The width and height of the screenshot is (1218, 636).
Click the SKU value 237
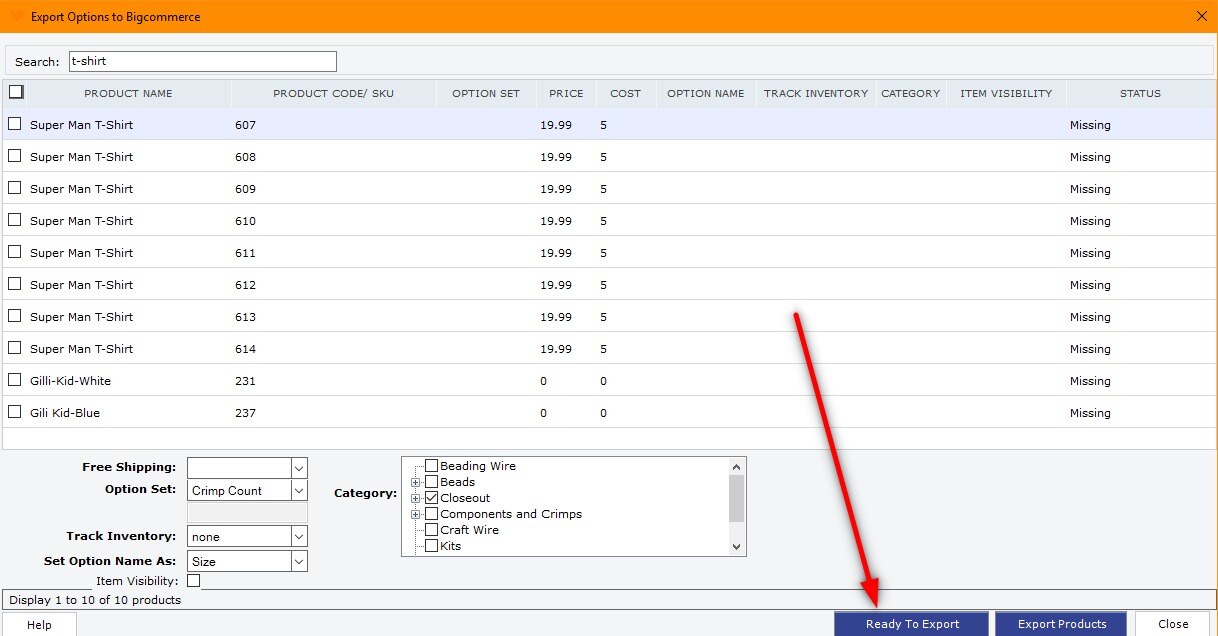[x=245, y=413]
